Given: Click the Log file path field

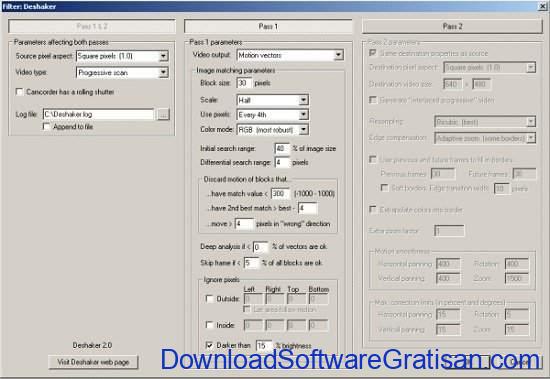Looking at the screenshot, I should (98, 114).
